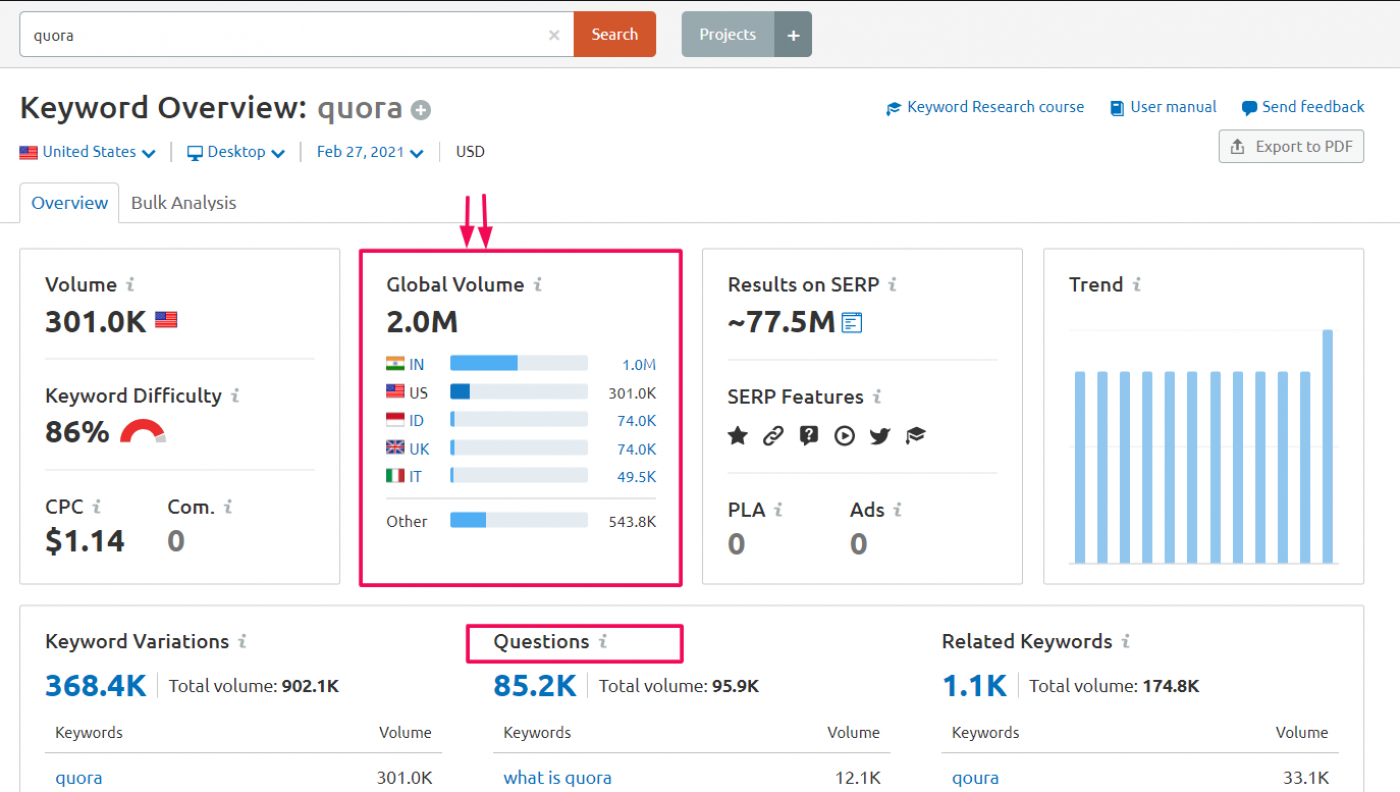View the SERP snapshot icon beside ~77.5M
Image resolution: width=1400 pixels, height=792 pixels.
point(852,322)
